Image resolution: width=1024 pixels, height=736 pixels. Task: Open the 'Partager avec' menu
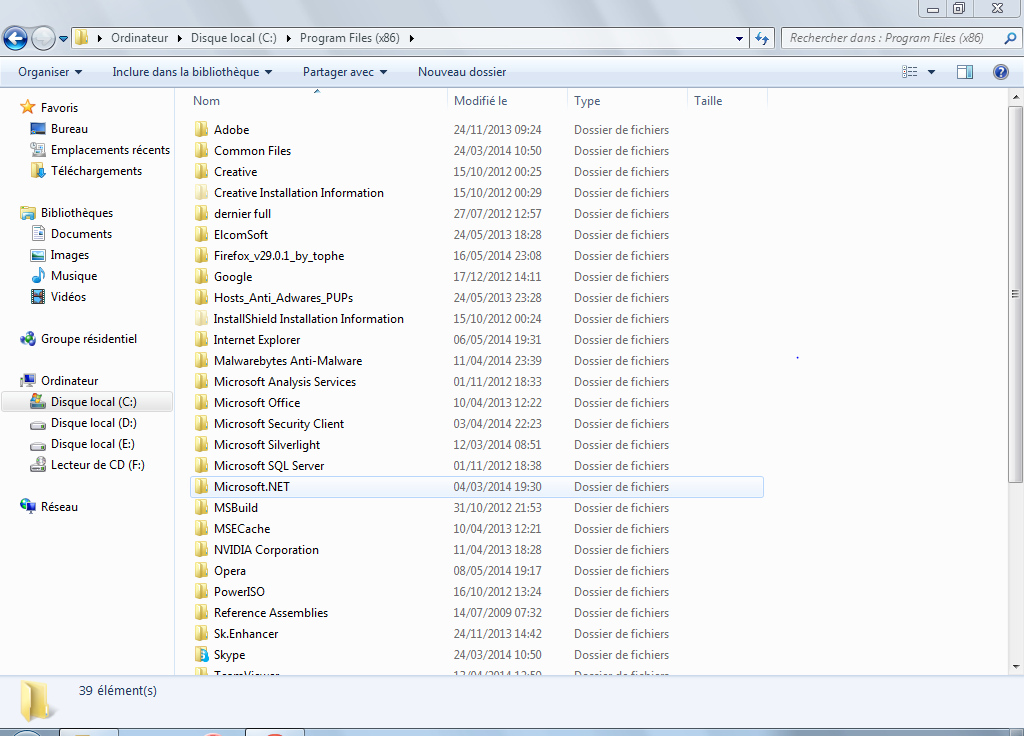tap(345, 72)
